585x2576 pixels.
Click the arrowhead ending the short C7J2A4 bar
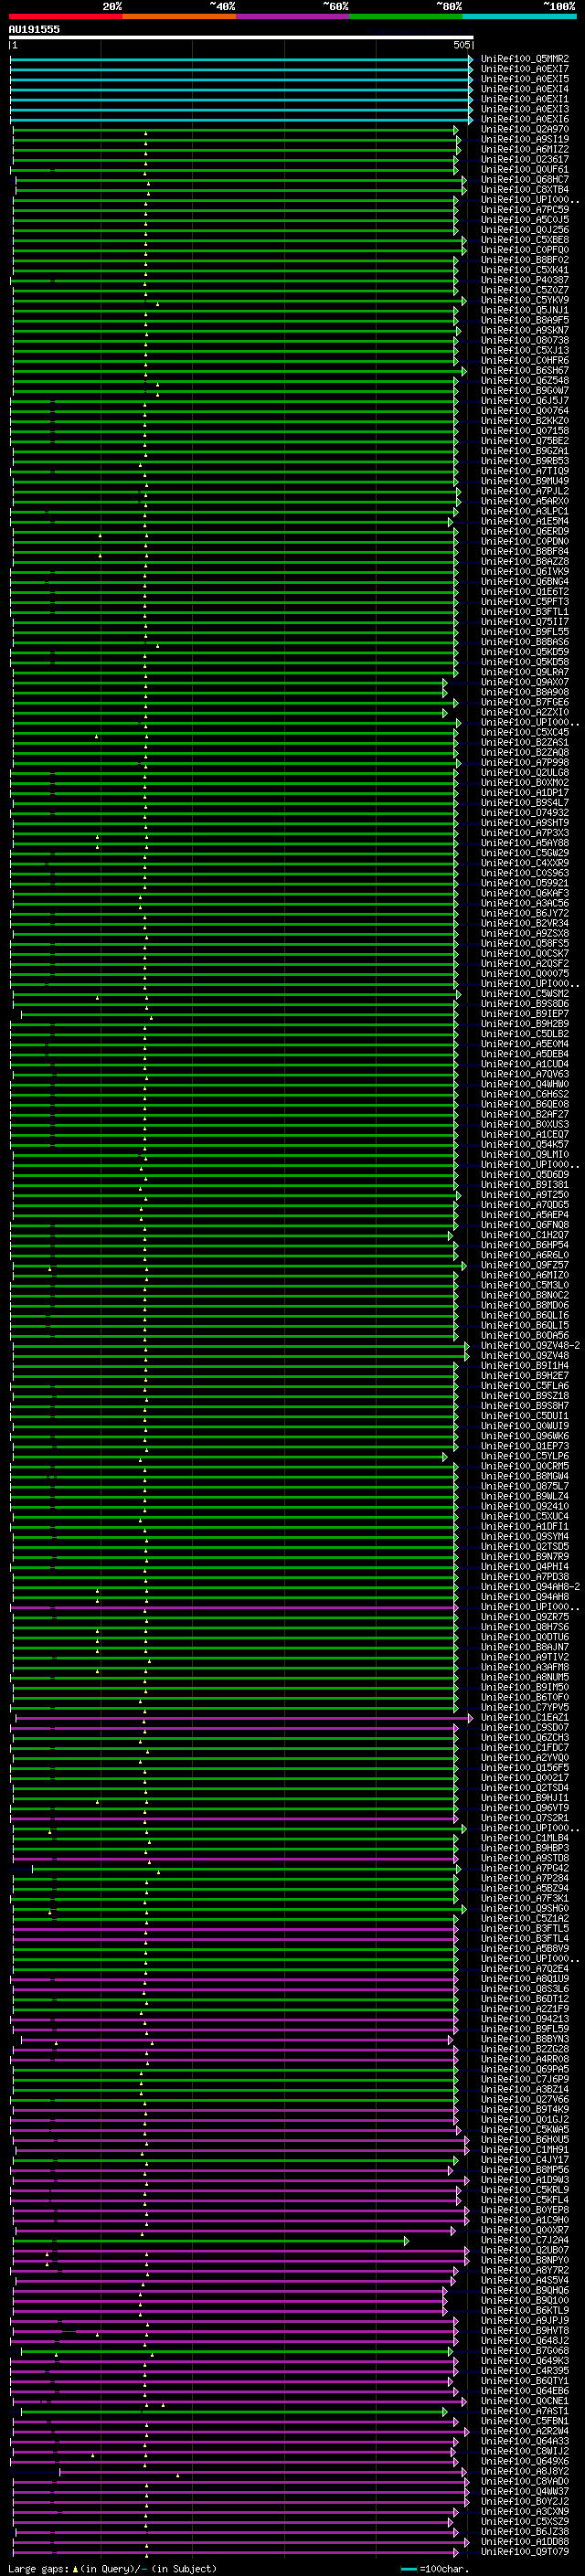tap(406, 2241)
